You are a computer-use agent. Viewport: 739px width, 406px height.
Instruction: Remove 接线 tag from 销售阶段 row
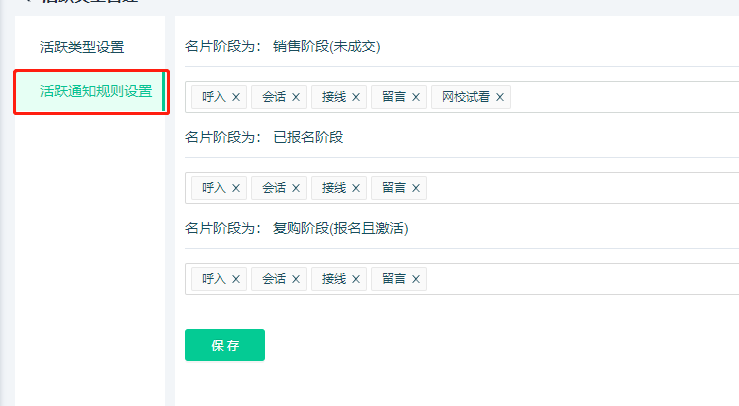point(356,97)
